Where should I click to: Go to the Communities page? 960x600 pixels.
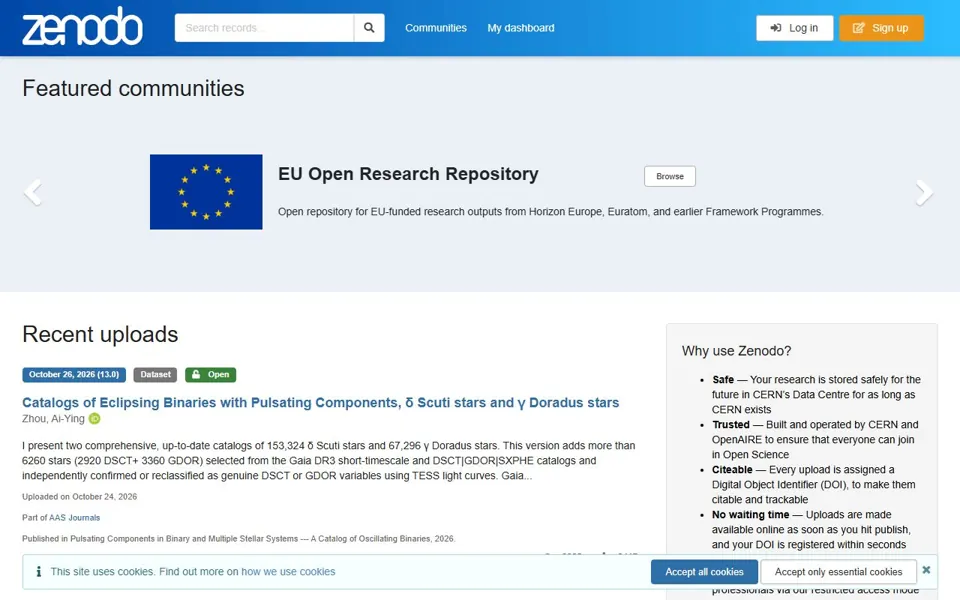pos(436,28)
